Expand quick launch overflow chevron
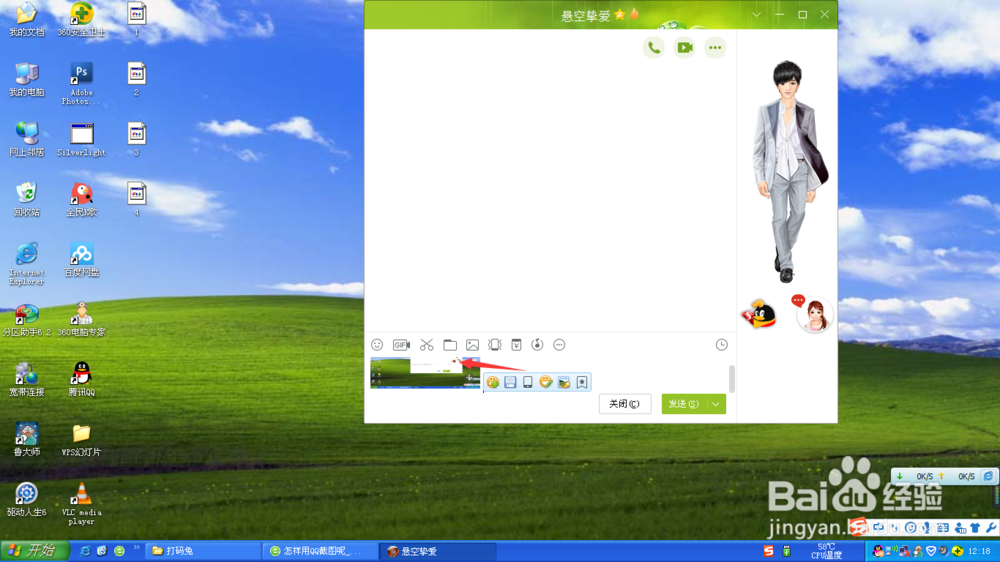This screenshot has width=1000, height=562. coord(136,548)
